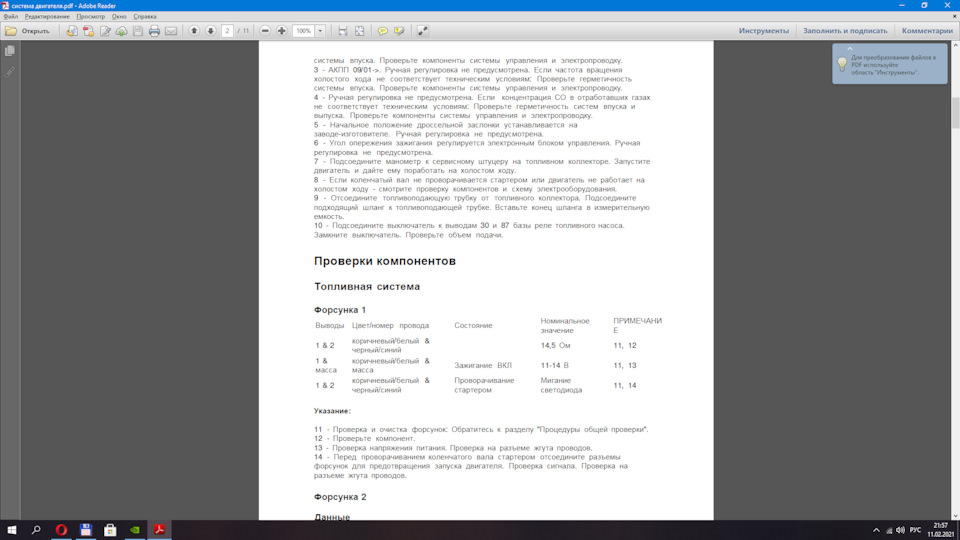Click the save file floppy icon

click(x=138, y=31)
